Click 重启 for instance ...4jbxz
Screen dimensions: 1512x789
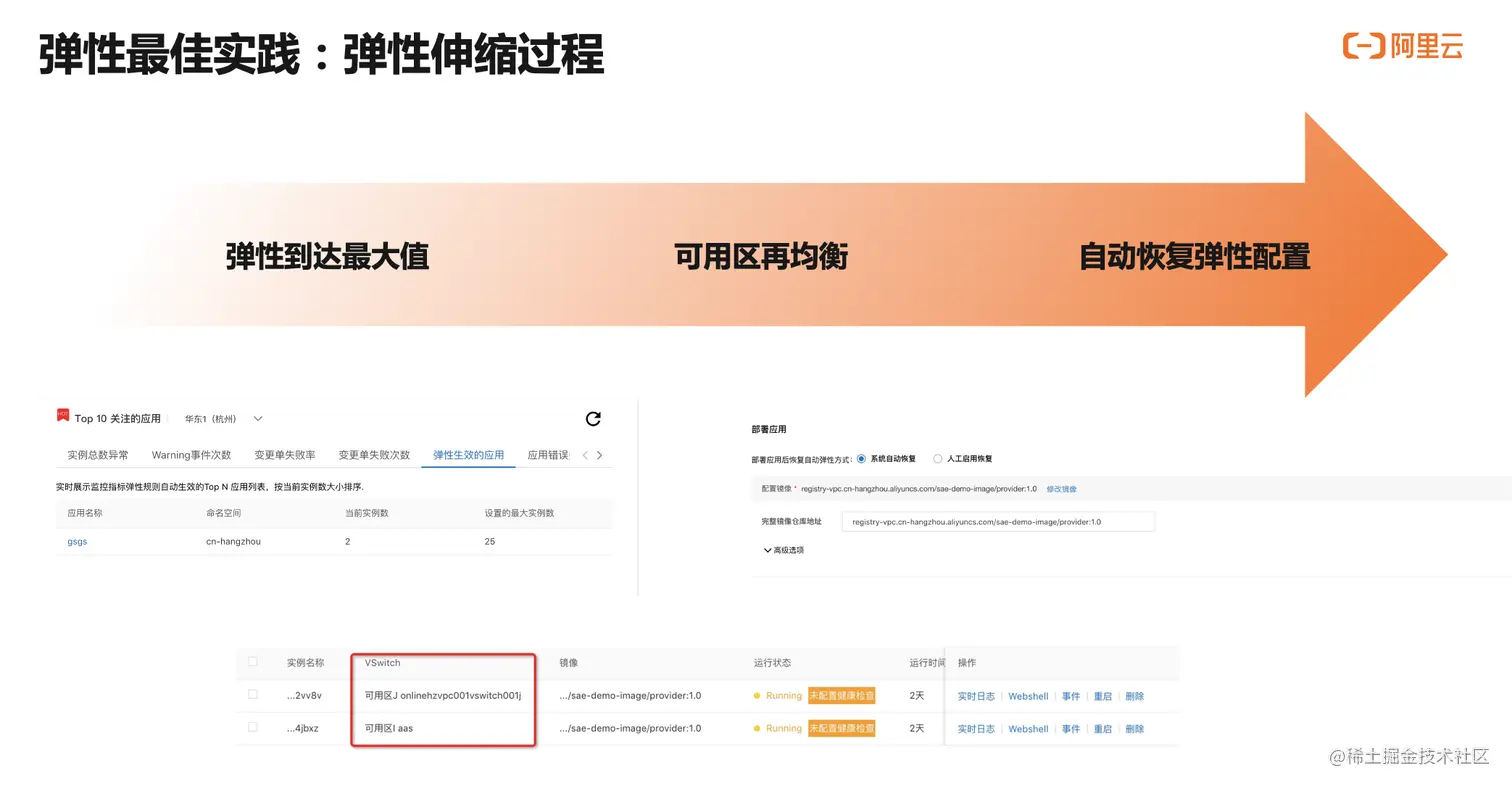[x=1103, y=729]
